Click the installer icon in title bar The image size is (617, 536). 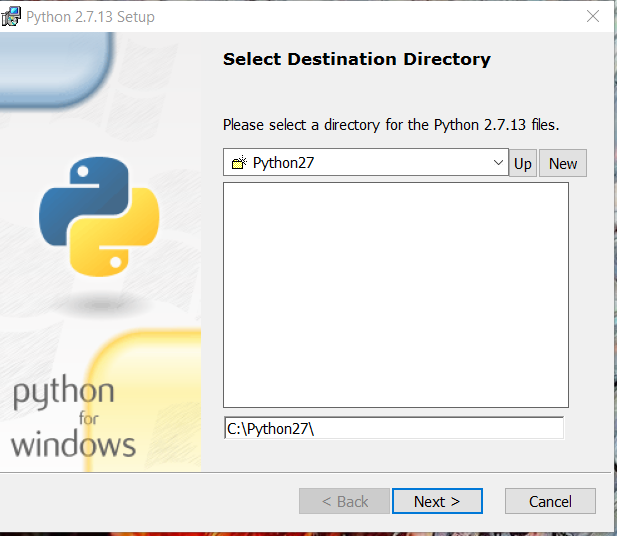point(10,17)
